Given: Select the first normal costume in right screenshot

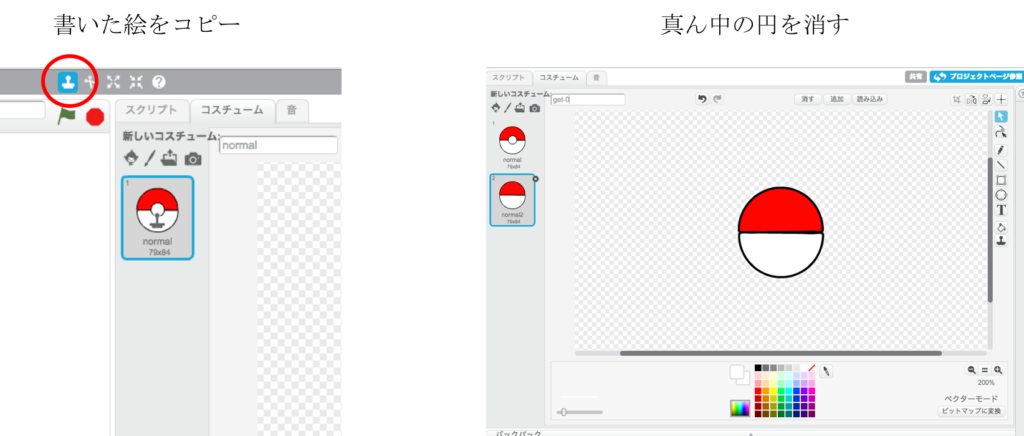Looking at the screenshot, I should (512, 146).
